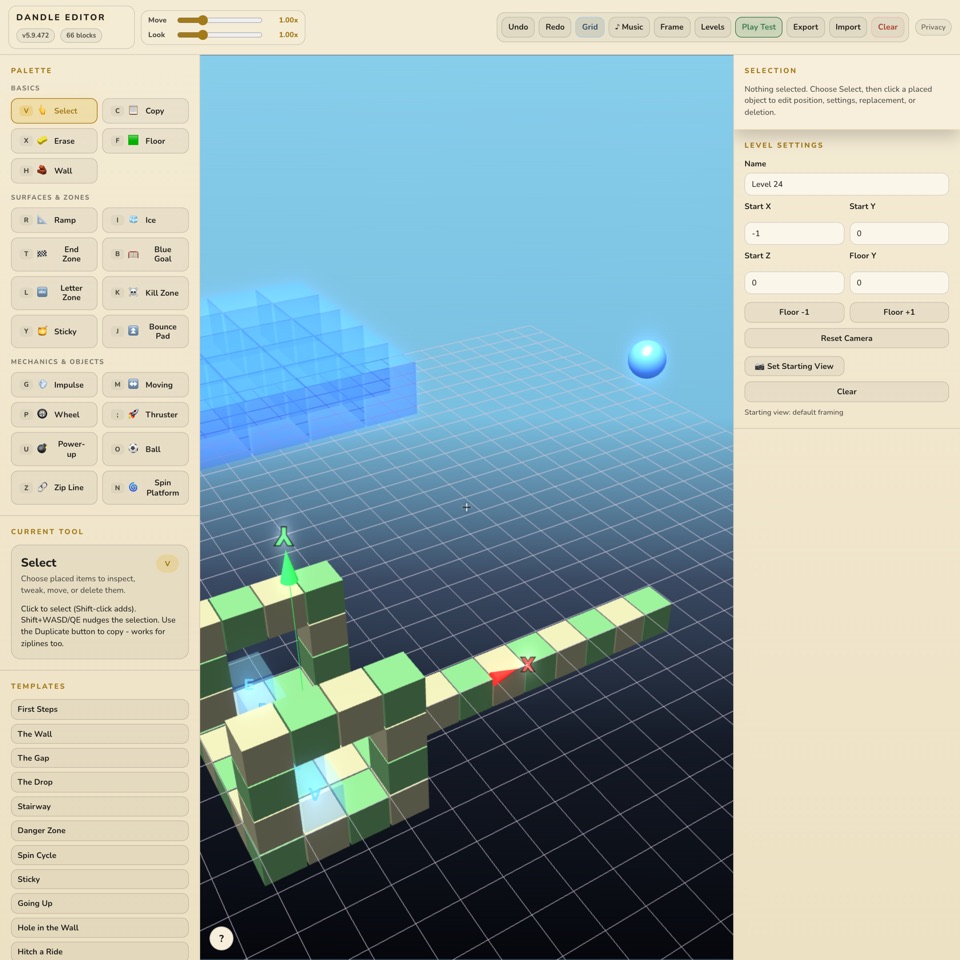This screenshot has width=960, height=960.
Task: Select the green Floor block tool
Action: pyautogui.click(x=145, y=141)
